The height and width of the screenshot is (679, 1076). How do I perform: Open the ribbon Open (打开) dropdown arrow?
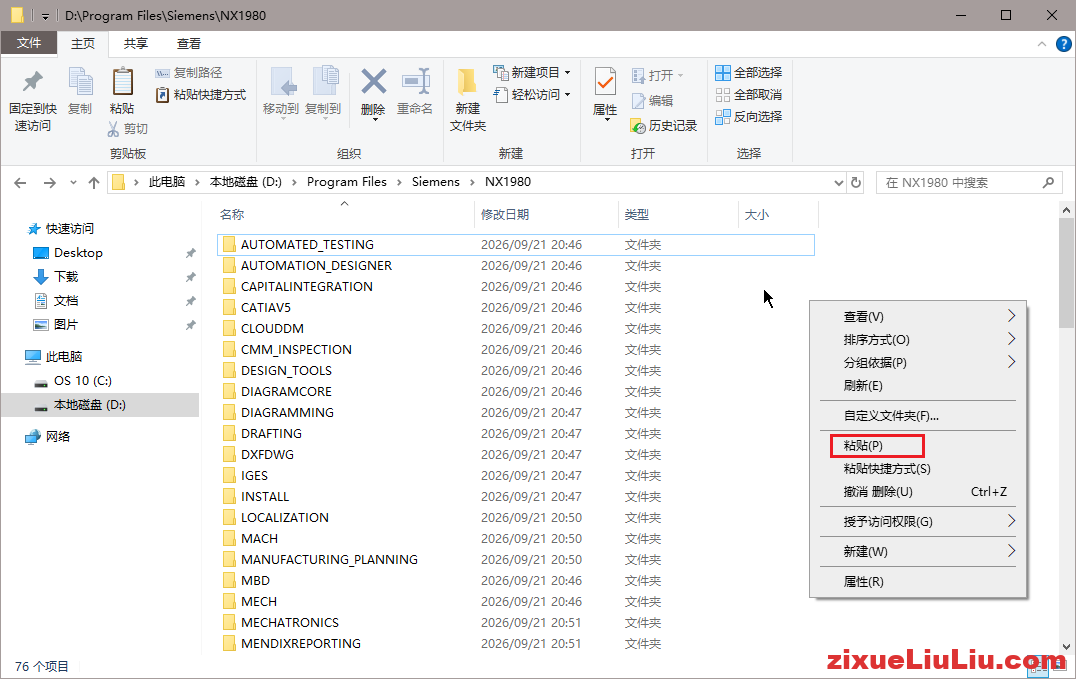click(680, 76)
